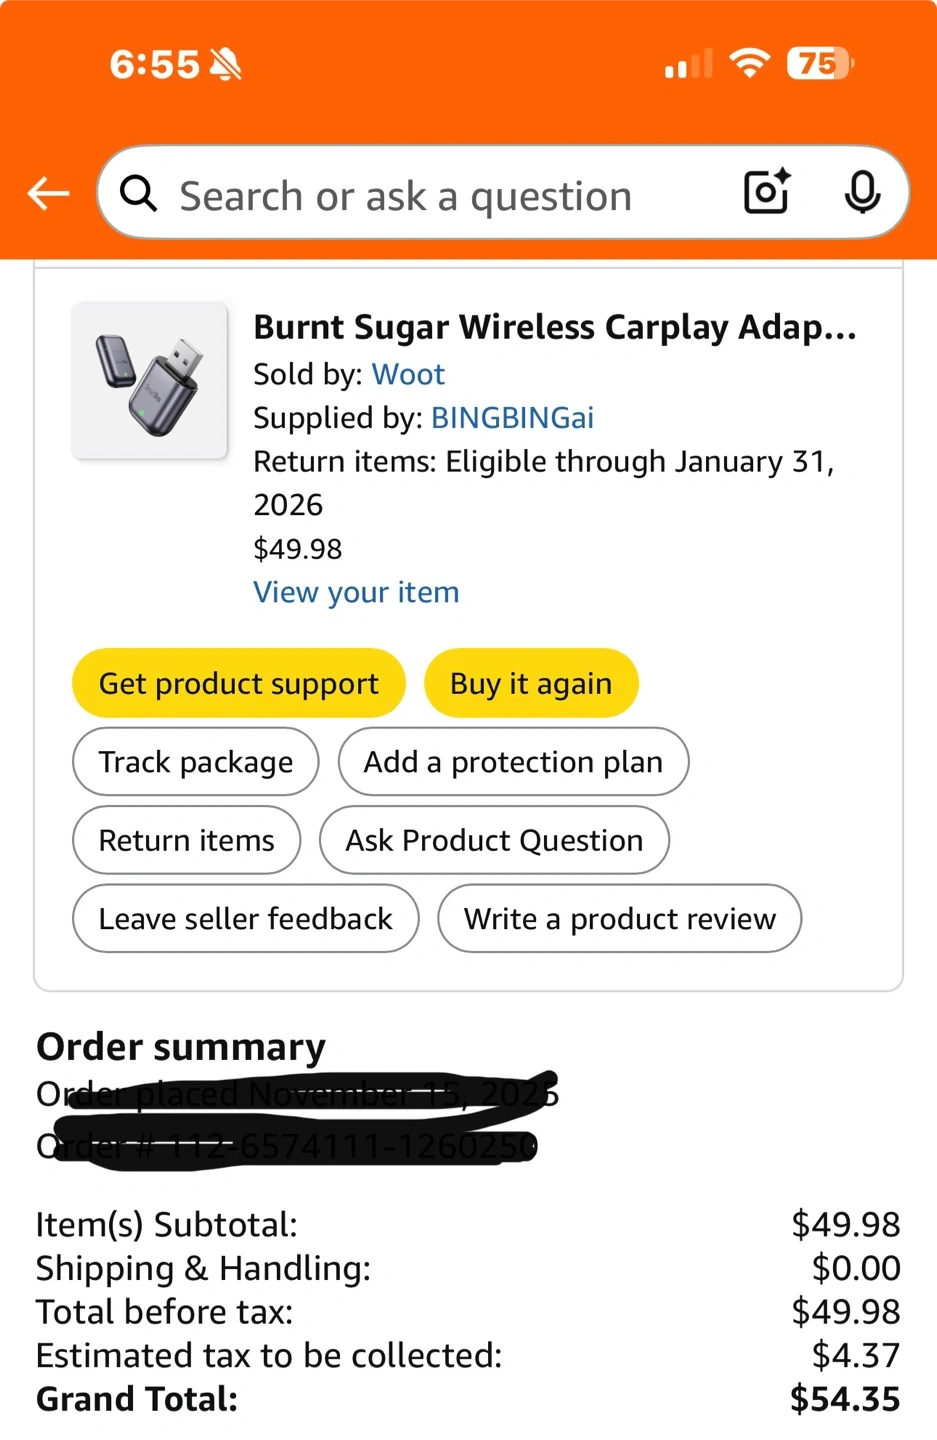
Task: Tap Track package button
Action: (x=196, y=762)
